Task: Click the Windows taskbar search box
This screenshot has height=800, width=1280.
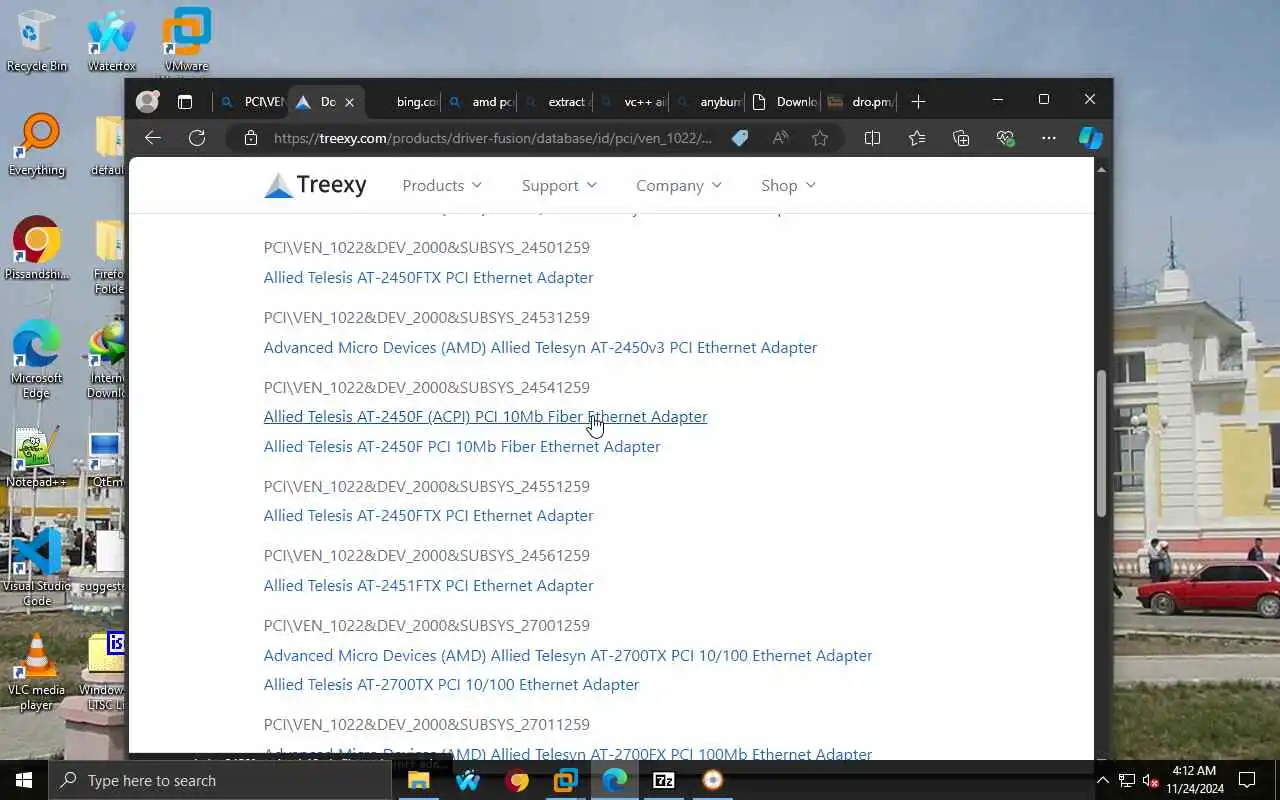Action: (x=220, y=780)
